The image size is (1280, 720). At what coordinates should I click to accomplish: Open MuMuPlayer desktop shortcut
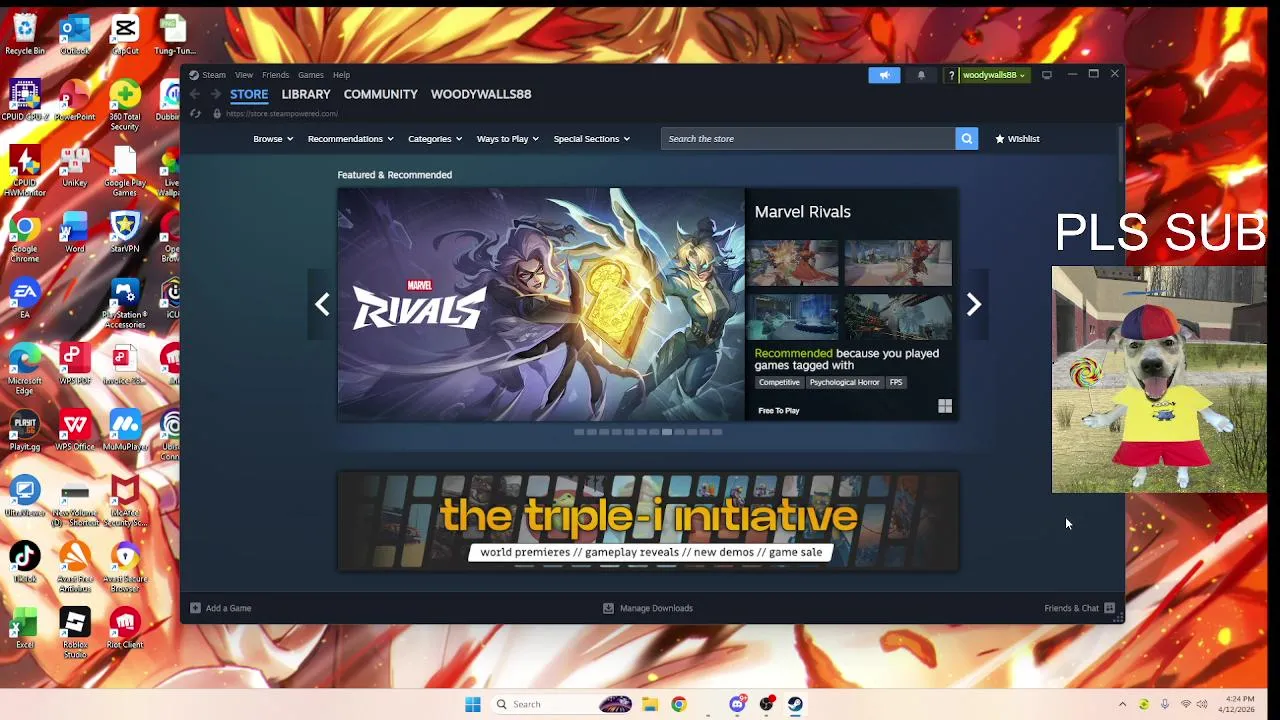pyautogui.click(x=125, y=430)
